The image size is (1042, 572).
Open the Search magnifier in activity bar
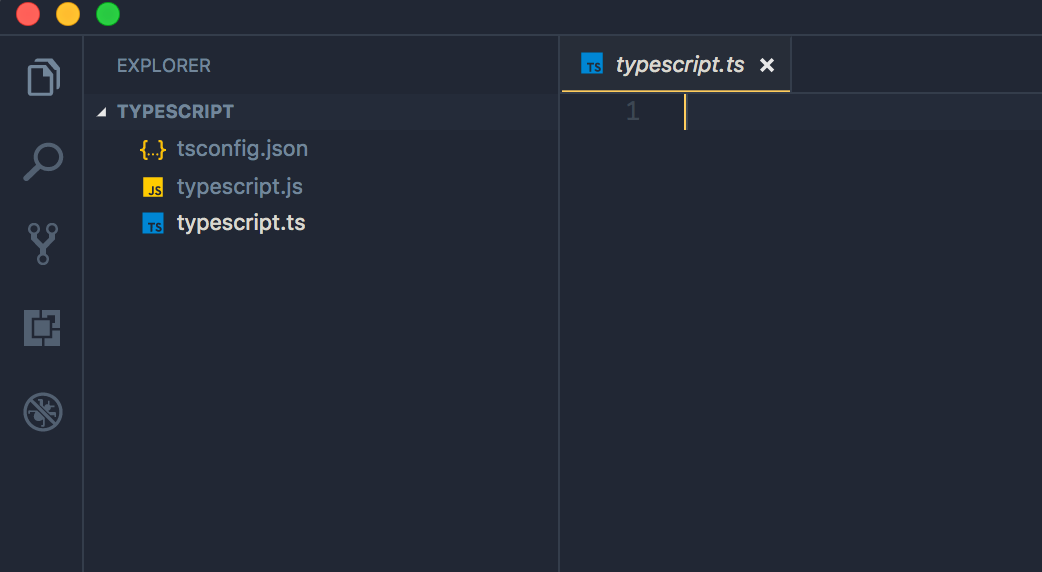click(43, 161)
